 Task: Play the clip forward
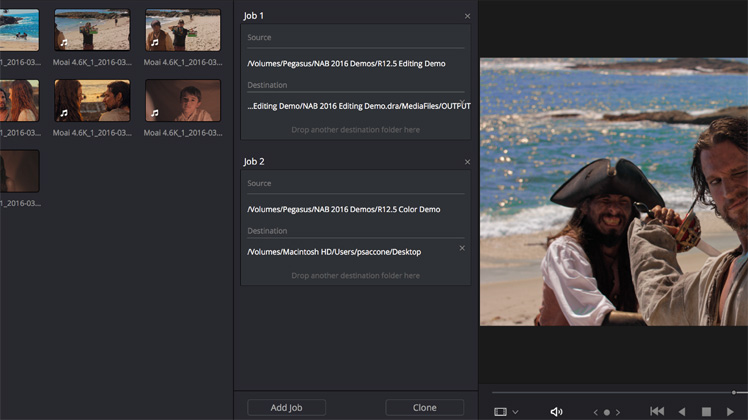pyautogui.click(x=731, y=412)
